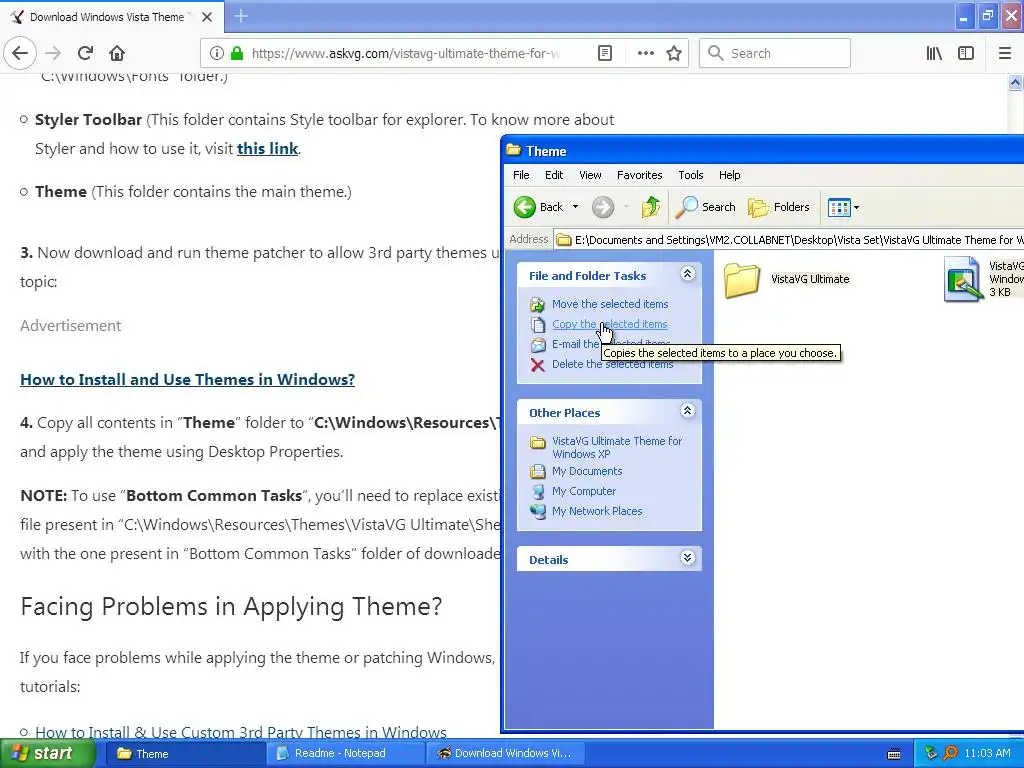This screenshot has width=1024, height=768.
Task: Click Move the selected items
Action: tap(610, 304)
